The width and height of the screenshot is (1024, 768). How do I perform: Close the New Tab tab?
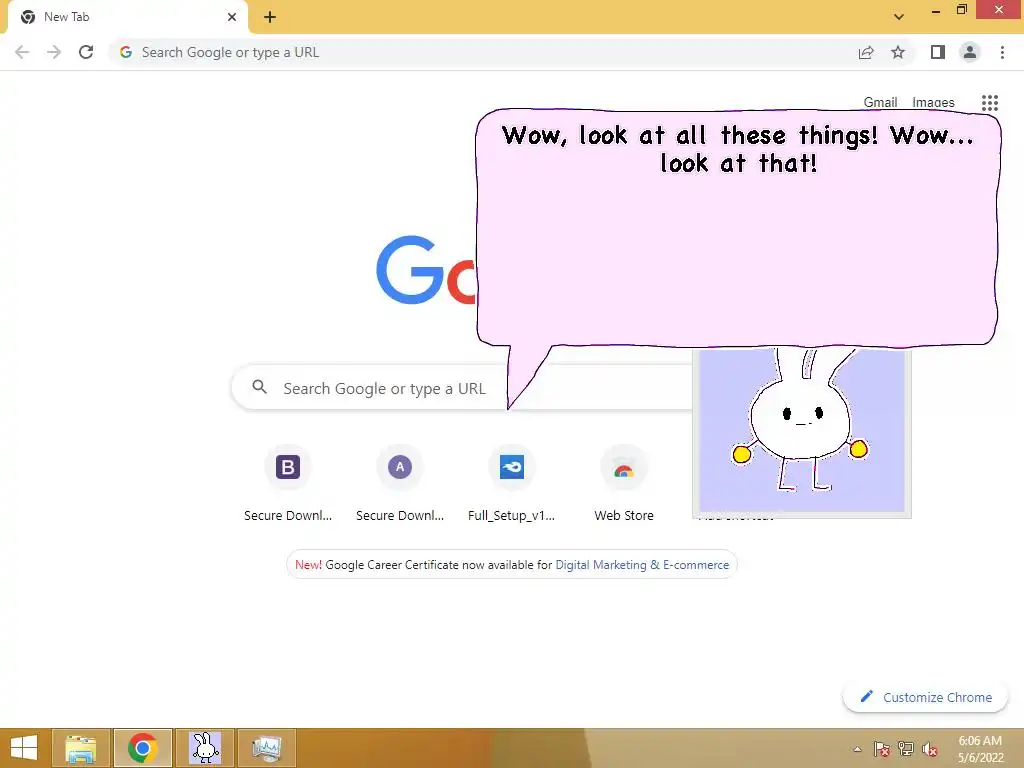(x=232, y=17)
